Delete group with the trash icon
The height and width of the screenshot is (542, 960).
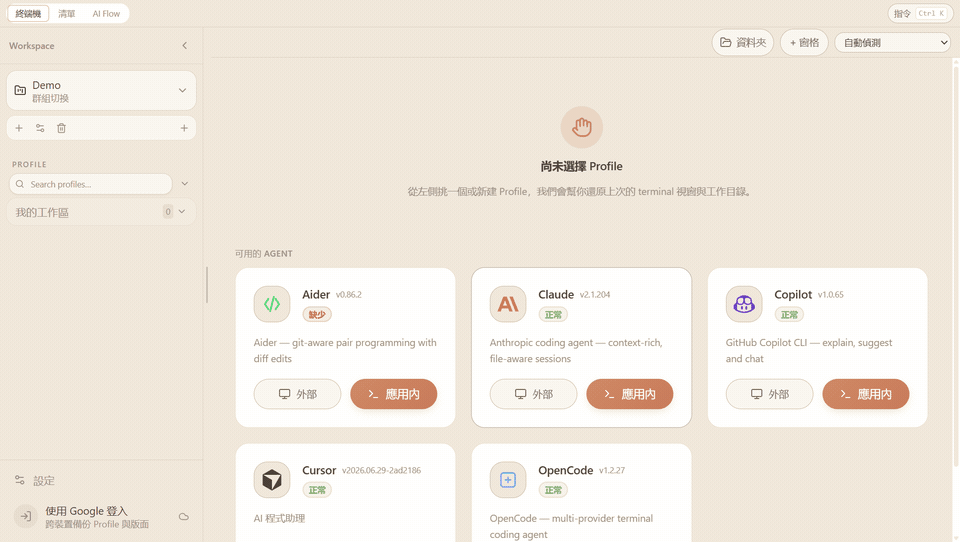[61, 128]
